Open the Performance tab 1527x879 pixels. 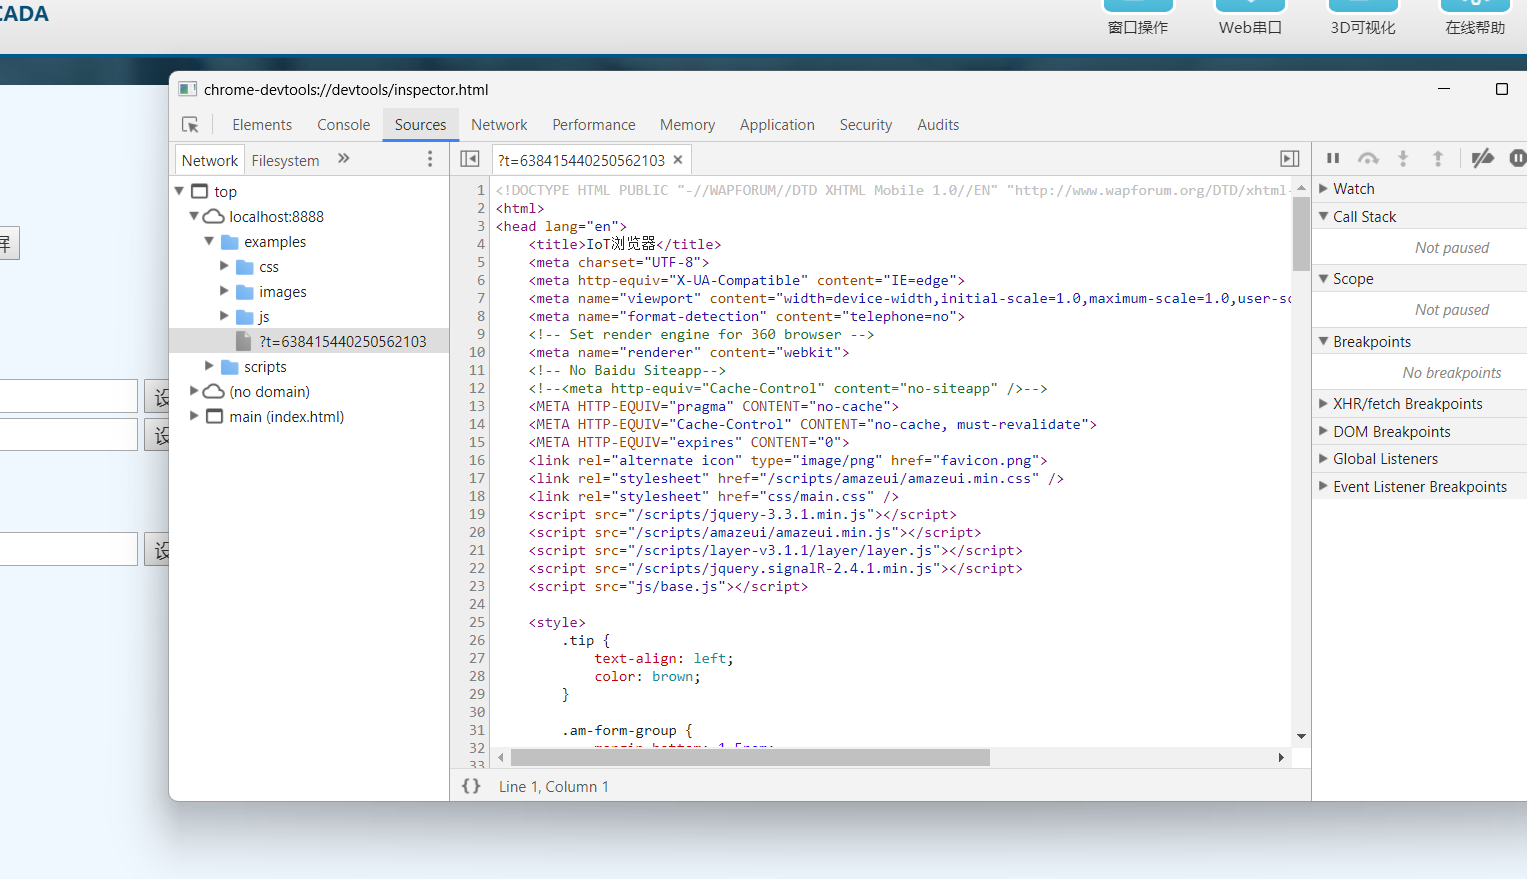point(594,125)
